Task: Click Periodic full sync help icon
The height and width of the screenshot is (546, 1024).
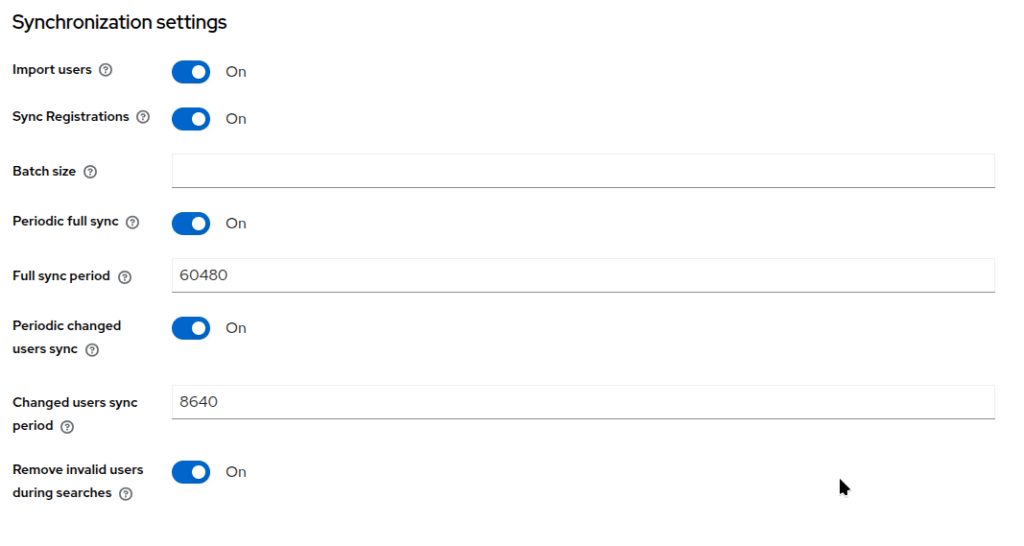Action: pyautogui.click(x=132, y=222)
